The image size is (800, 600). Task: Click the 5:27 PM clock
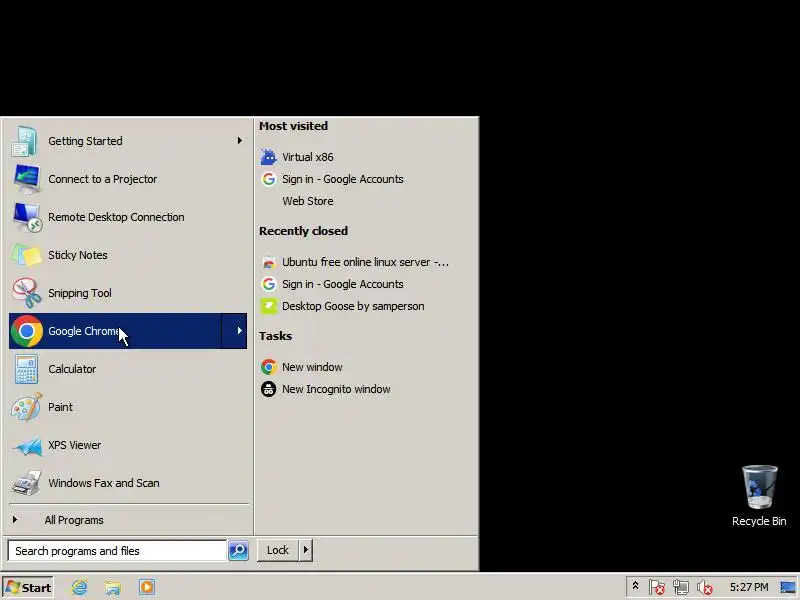coord(748,587)
